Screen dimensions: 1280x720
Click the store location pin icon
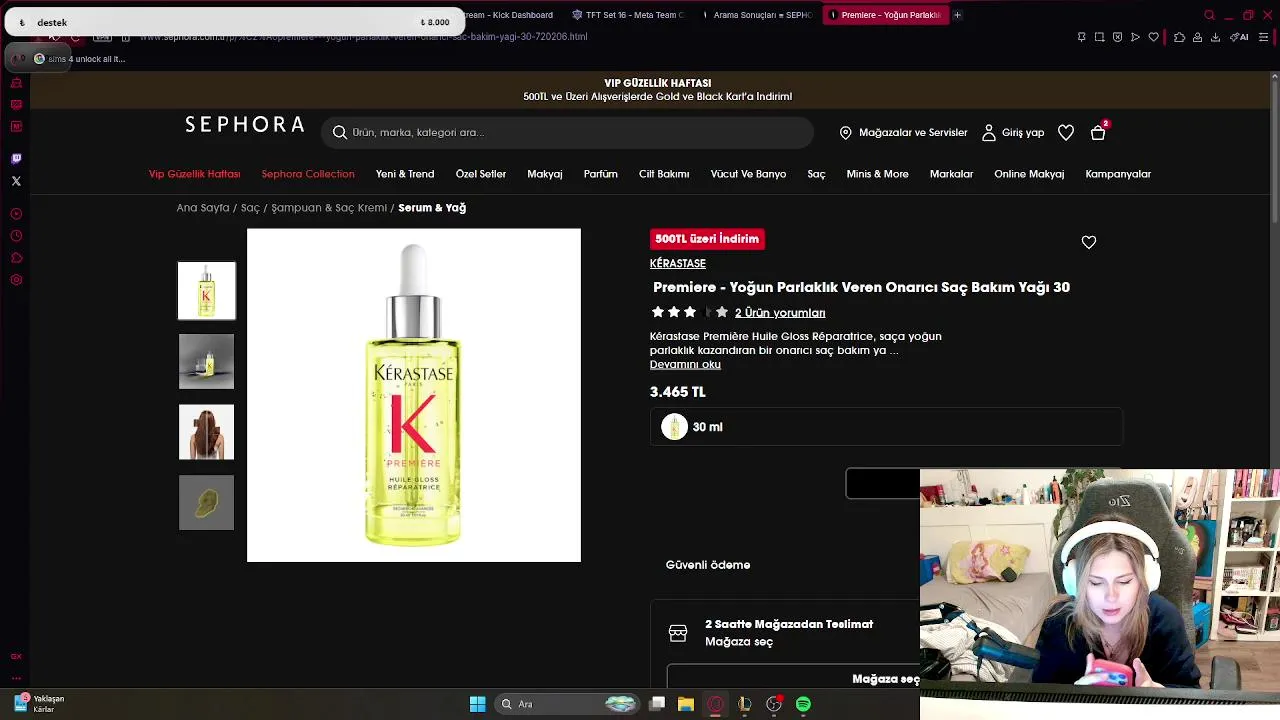click(x=845, y=133)
